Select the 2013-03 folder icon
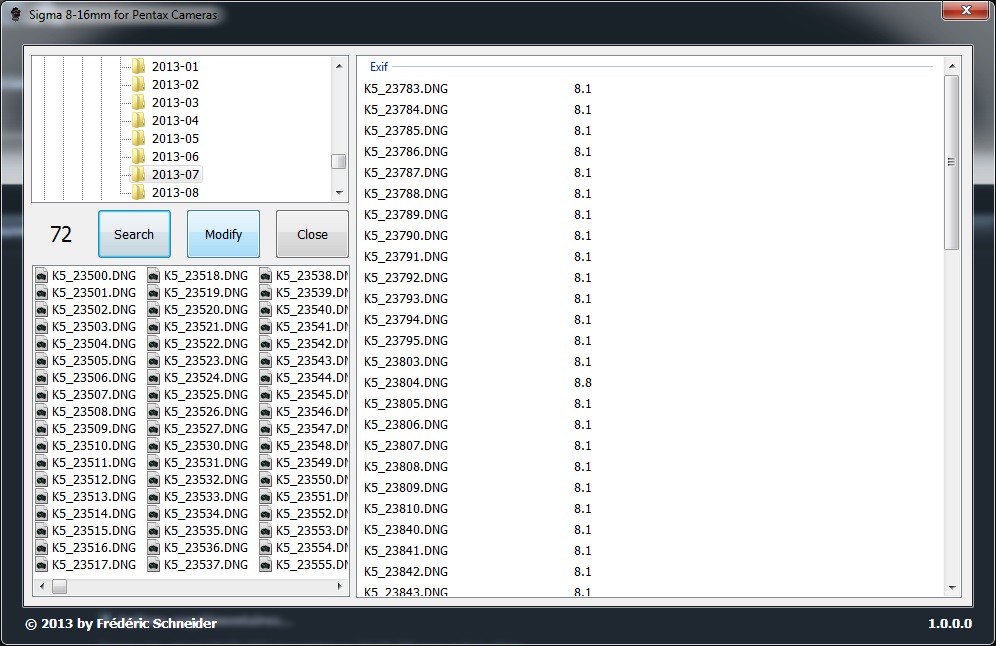Viewport: 996px width, 646px height. tap(138, 102)
